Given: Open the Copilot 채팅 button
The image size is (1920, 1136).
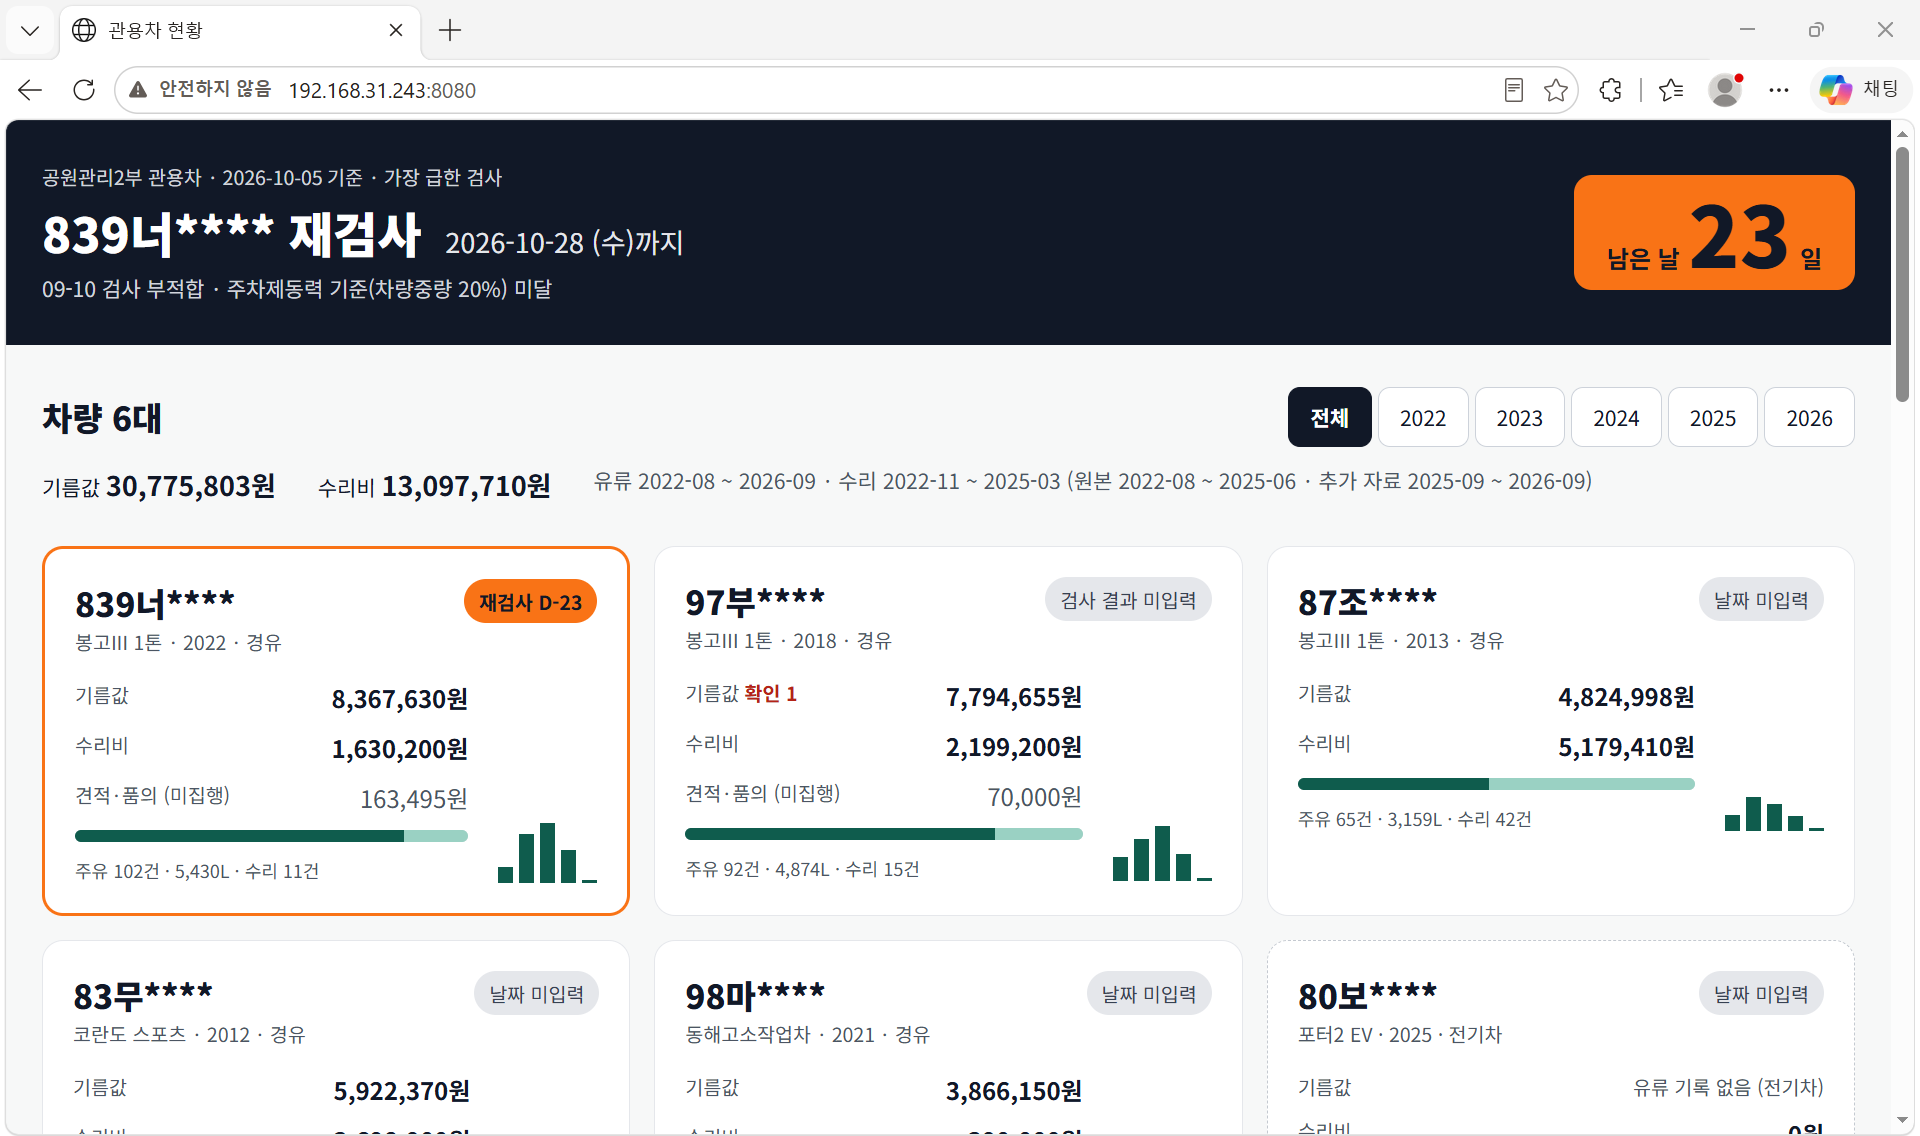Looking at the screenshot, I should tap(1860, 89).
